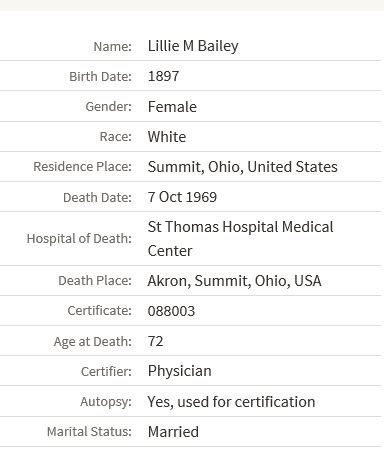Click the Marital Status label
The image size is (384, 450).
click(89, 431)
